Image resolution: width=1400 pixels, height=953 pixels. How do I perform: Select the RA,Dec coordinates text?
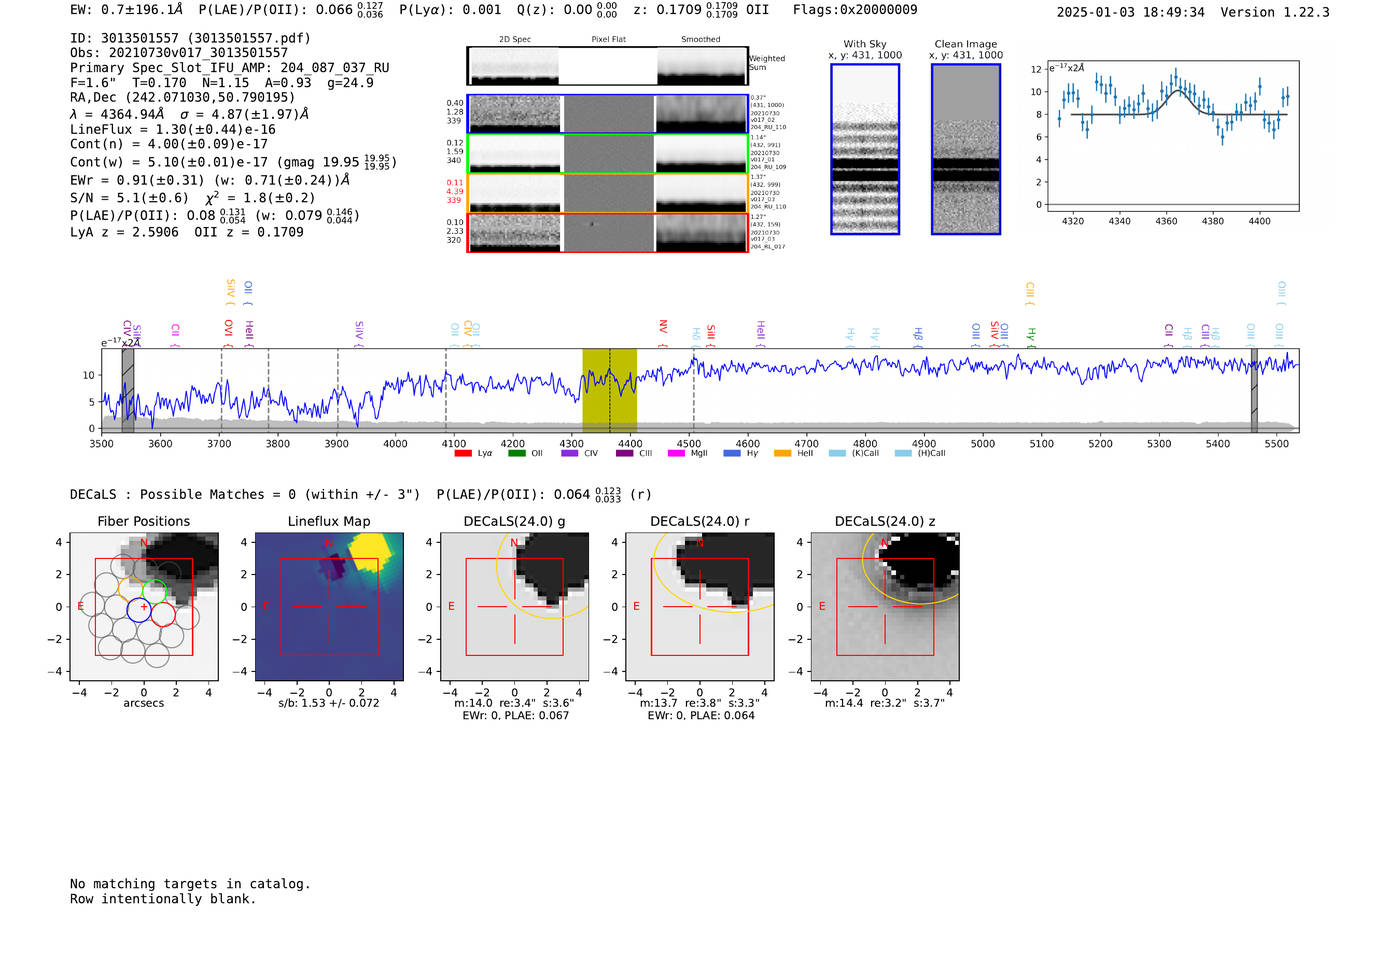point(183,98)
